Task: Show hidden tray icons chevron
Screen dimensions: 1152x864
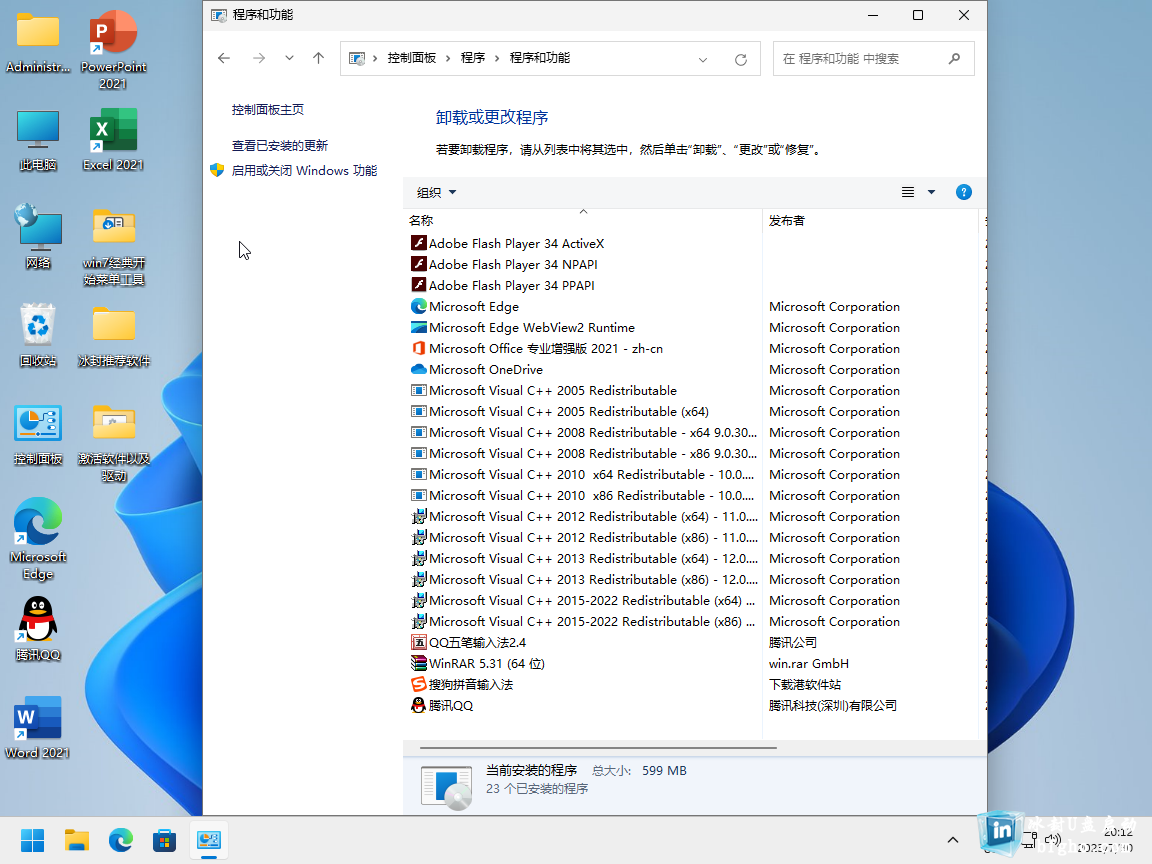Action: click(x=953, y=840)
